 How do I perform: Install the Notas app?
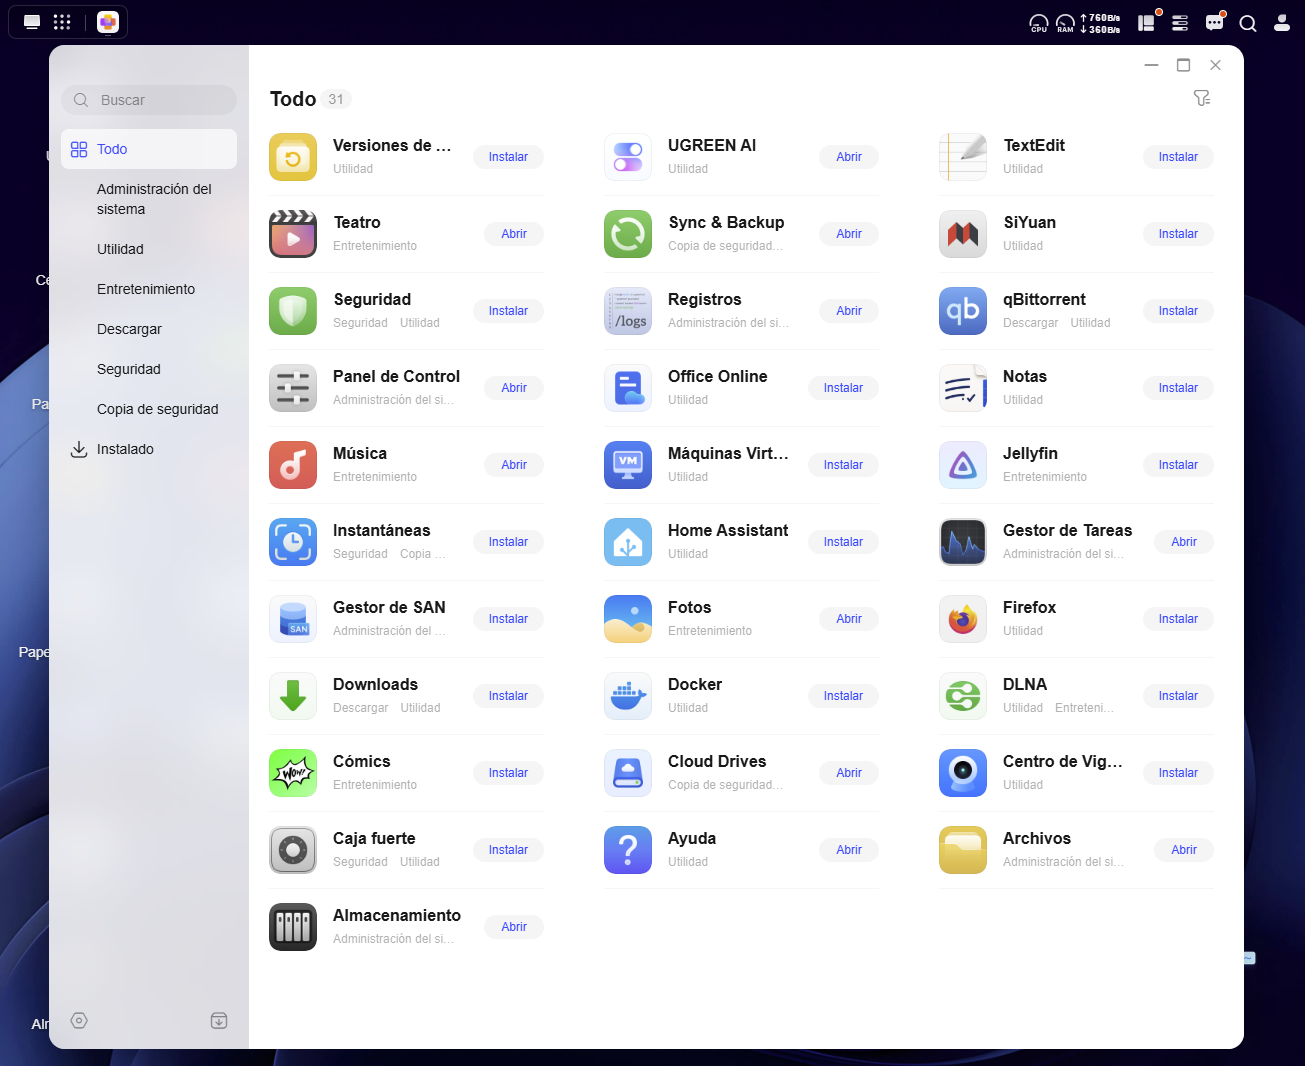[x=1178, y=388]
